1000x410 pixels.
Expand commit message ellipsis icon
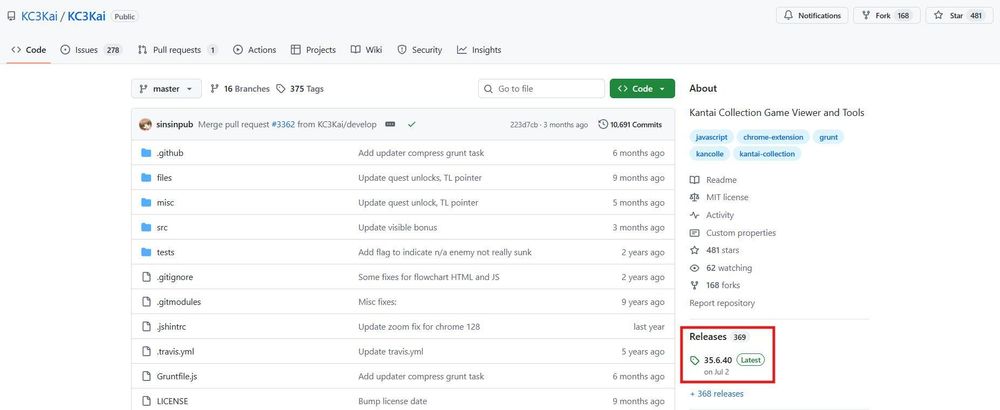click(x=390, y=124)
